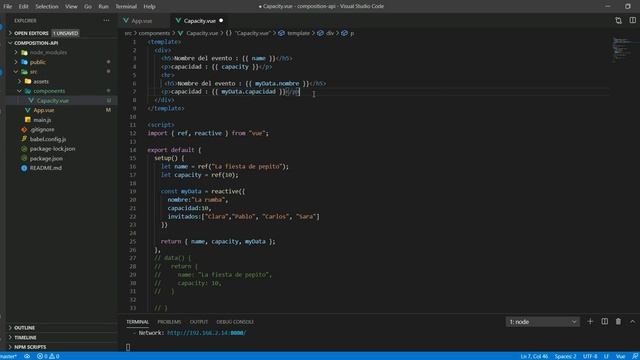Open the Edit menu
This screenshot has width=640, height=360.
coord(23,7)
